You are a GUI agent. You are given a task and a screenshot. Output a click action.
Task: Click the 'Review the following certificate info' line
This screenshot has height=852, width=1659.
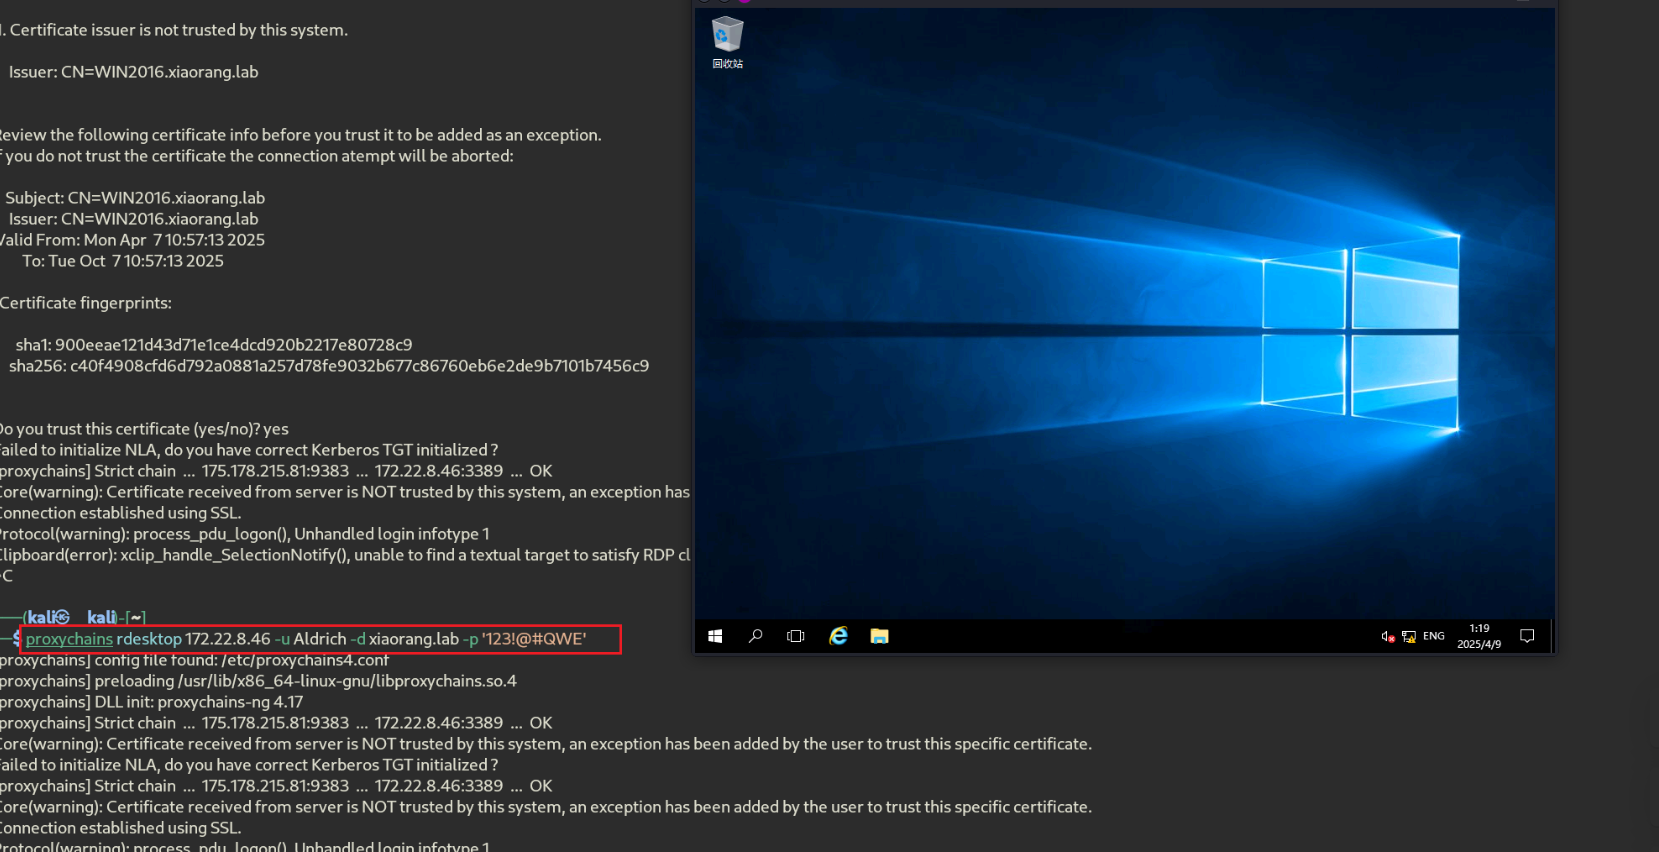300,135
